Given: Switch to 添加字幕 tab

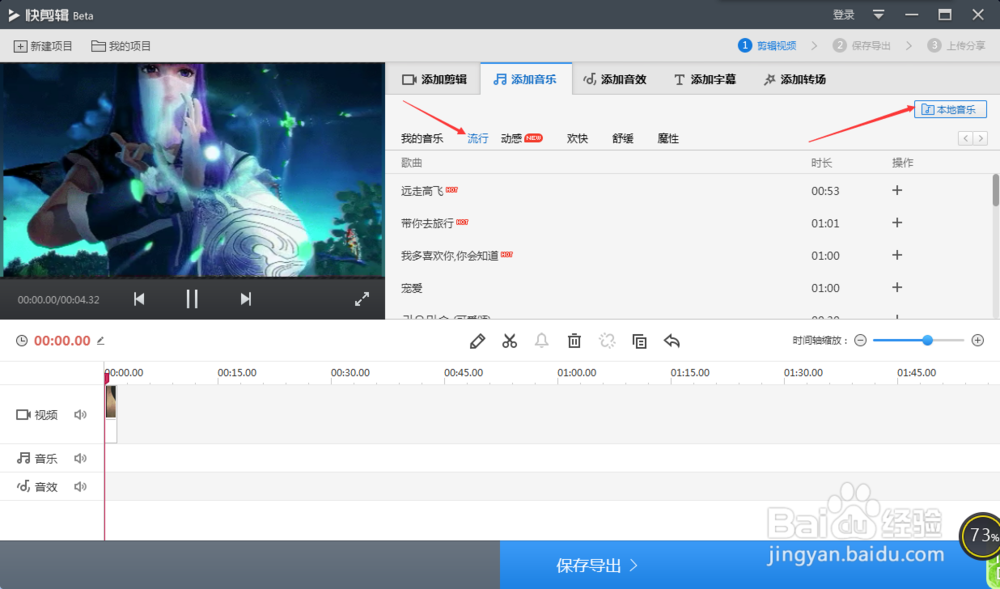Looking at the screenshot, I should [x=705, y=79].
